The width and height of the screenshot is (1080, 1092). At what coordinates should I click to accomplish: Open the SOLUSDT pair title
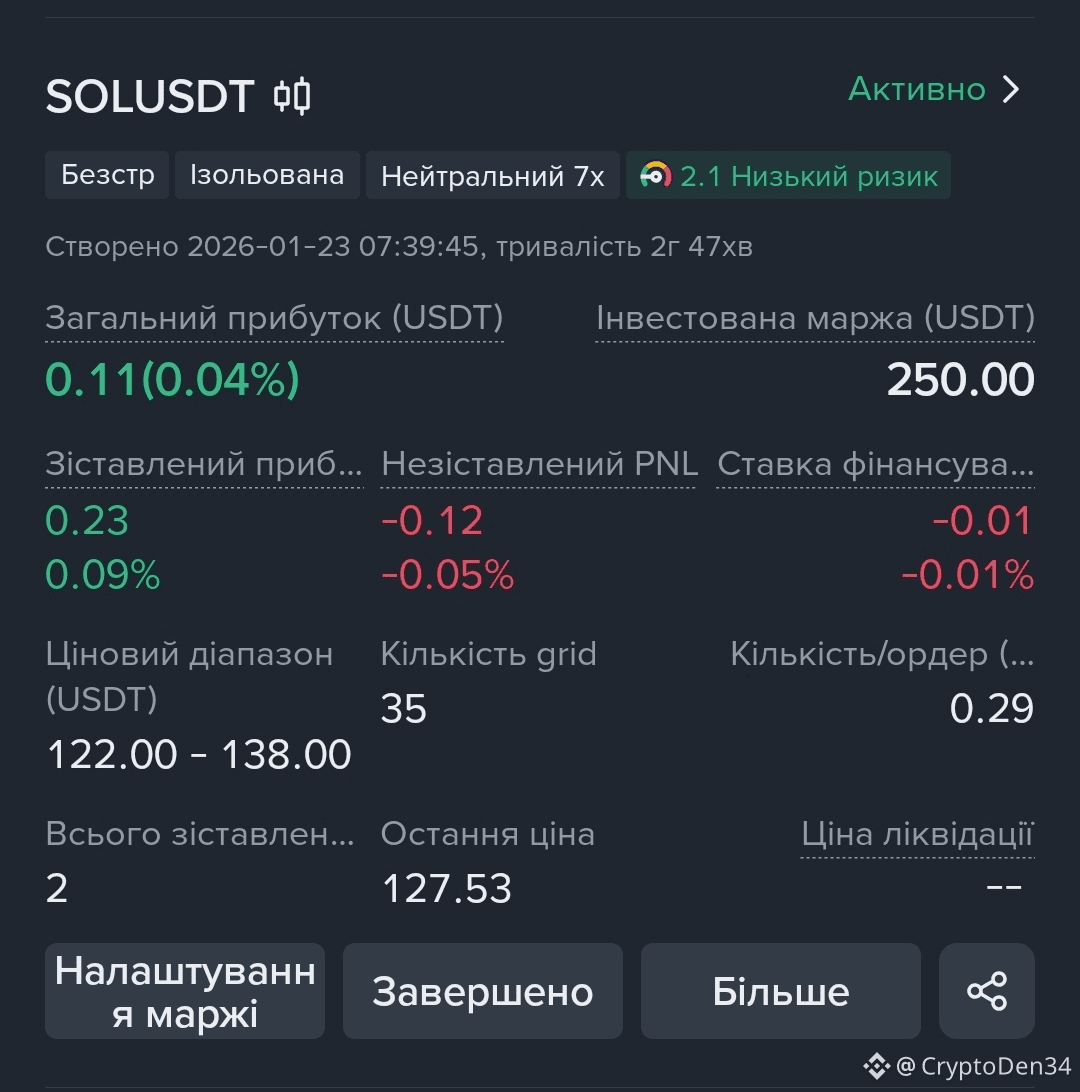click(150, 96)
